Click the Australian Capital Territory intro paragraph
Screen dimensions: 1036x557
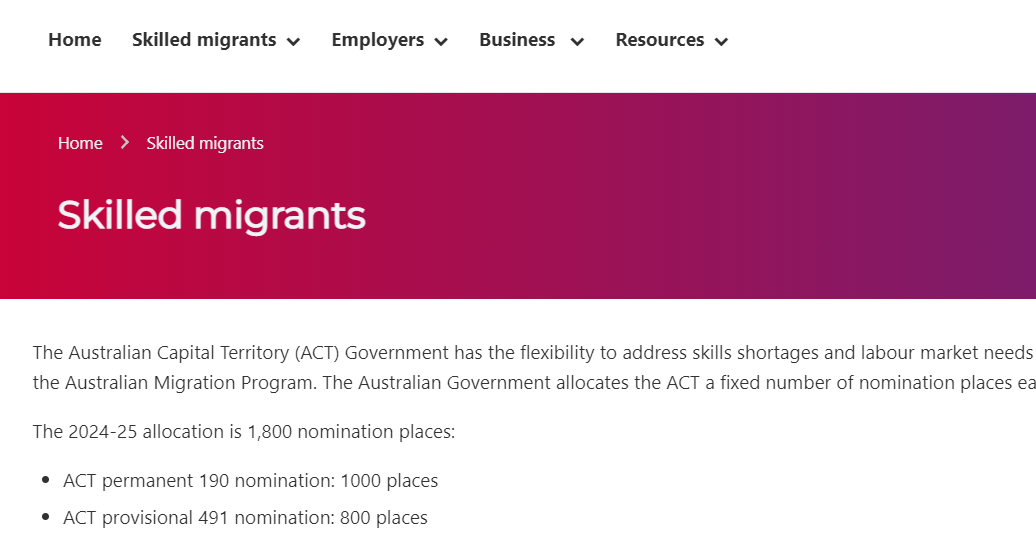(x=534, y=367)
